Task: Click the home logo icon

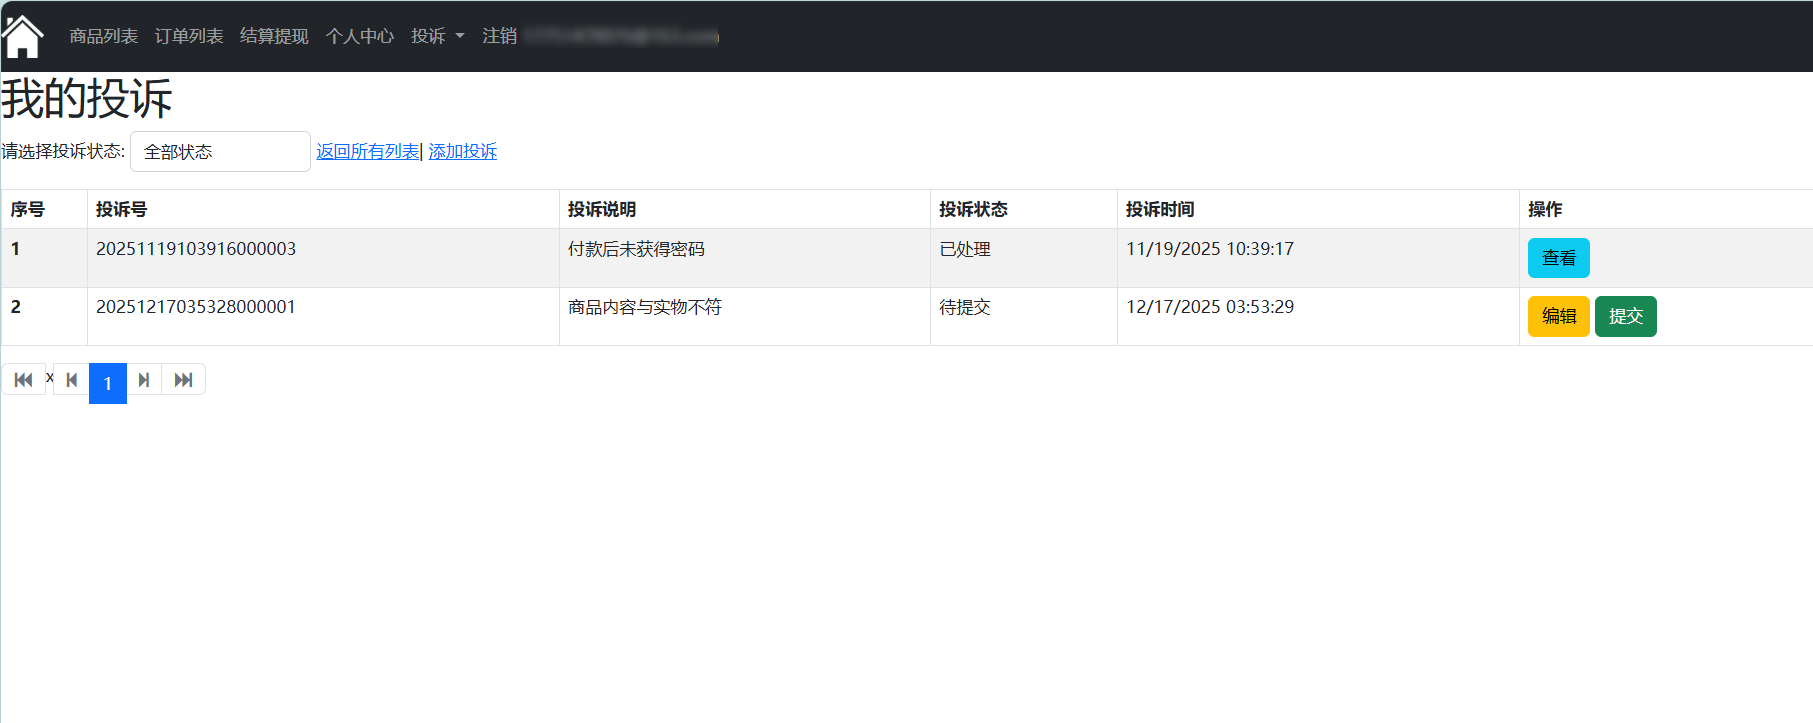Action: coord(22,37)
